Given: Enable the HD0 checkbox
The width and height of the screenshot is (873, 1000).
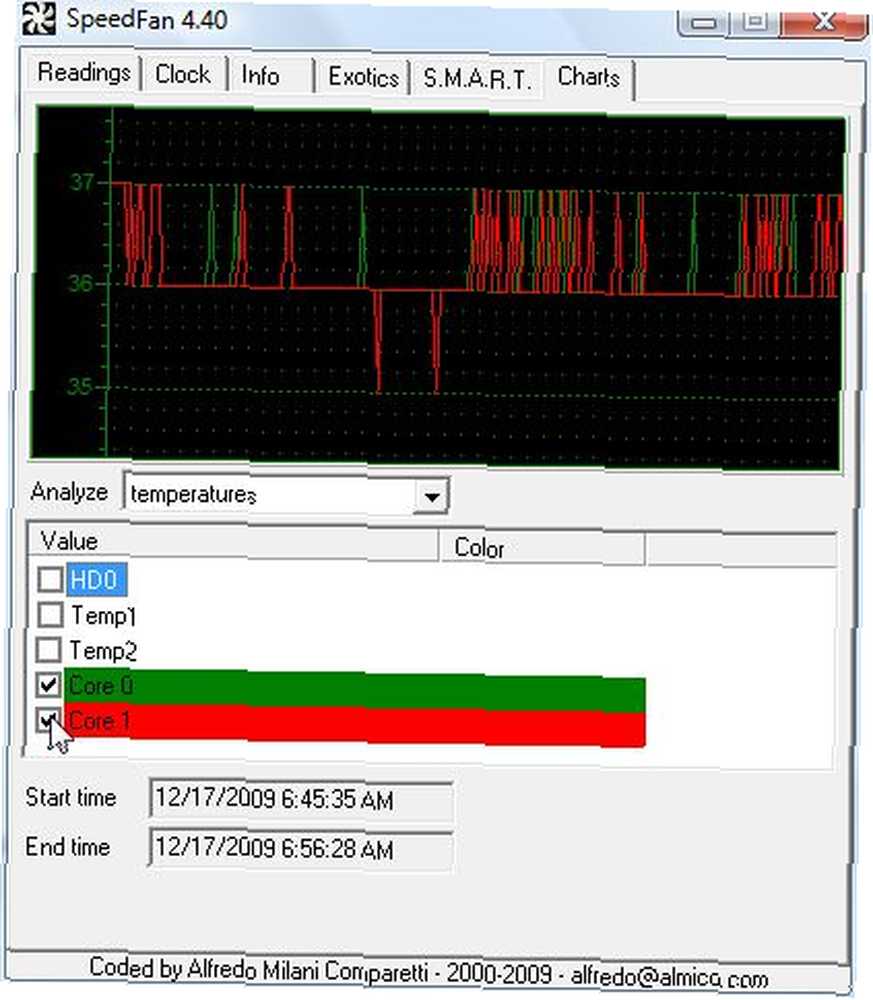Looking at the screenshot, I should click(50, 580).
